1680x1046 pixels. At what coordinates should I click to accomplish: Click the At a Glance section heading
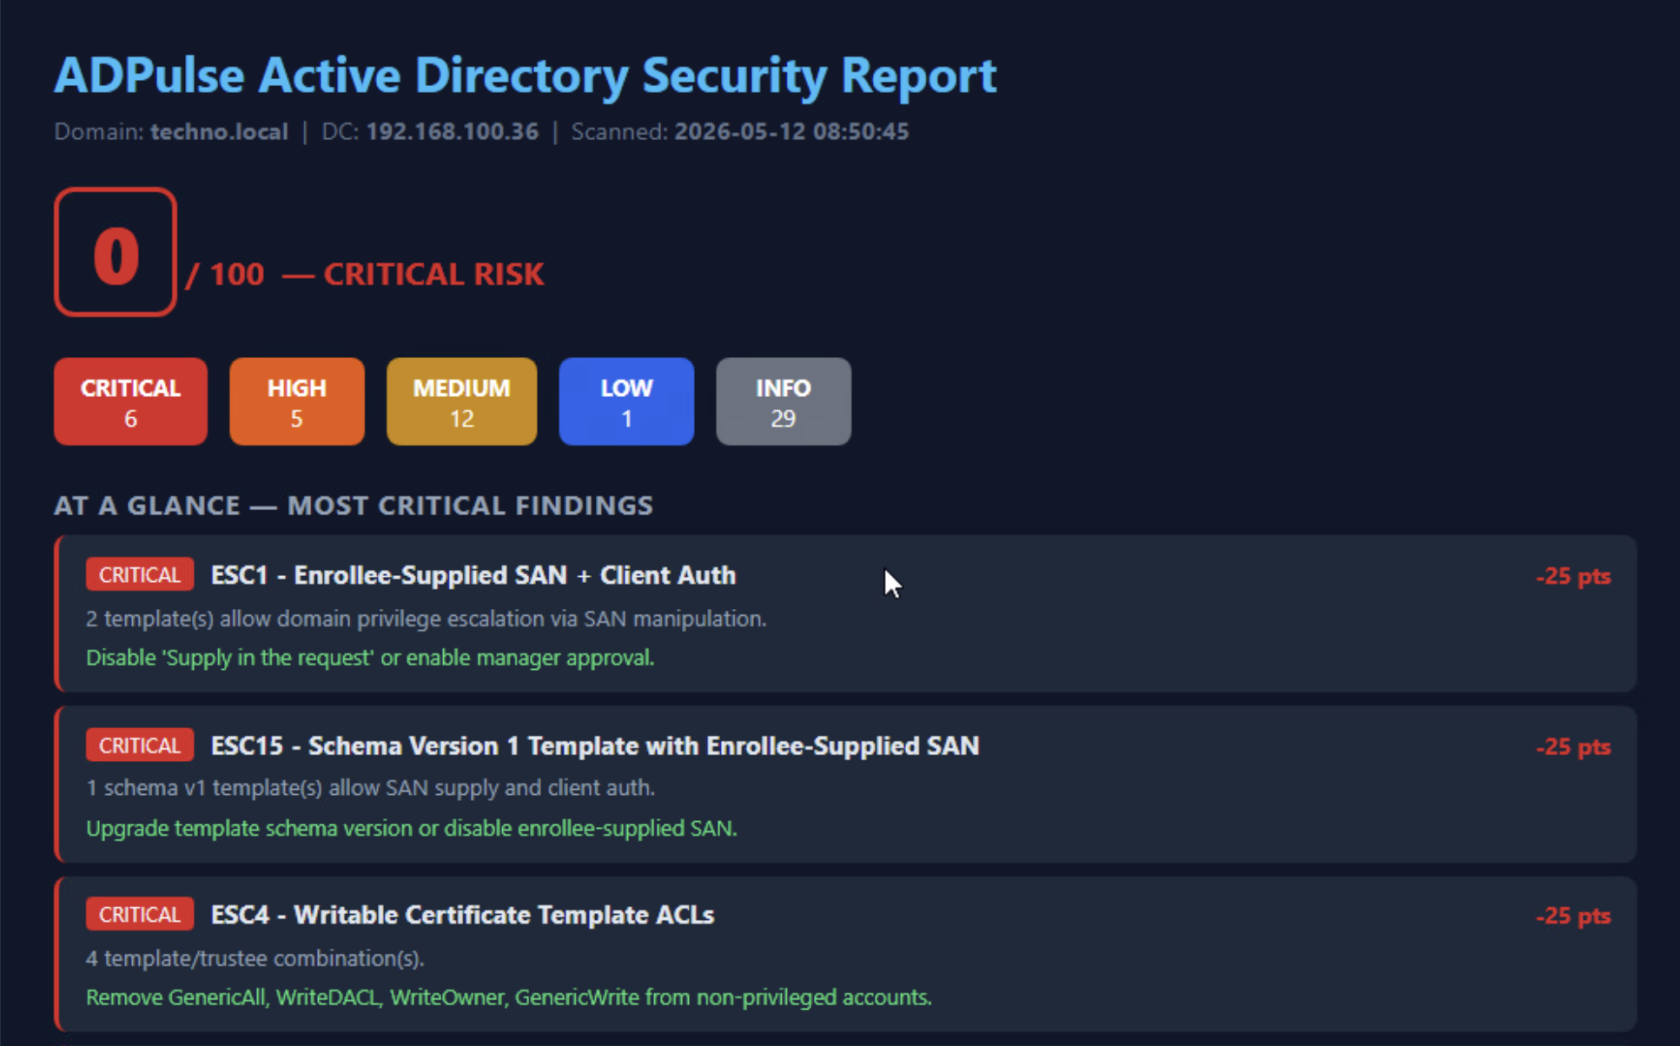354,506
